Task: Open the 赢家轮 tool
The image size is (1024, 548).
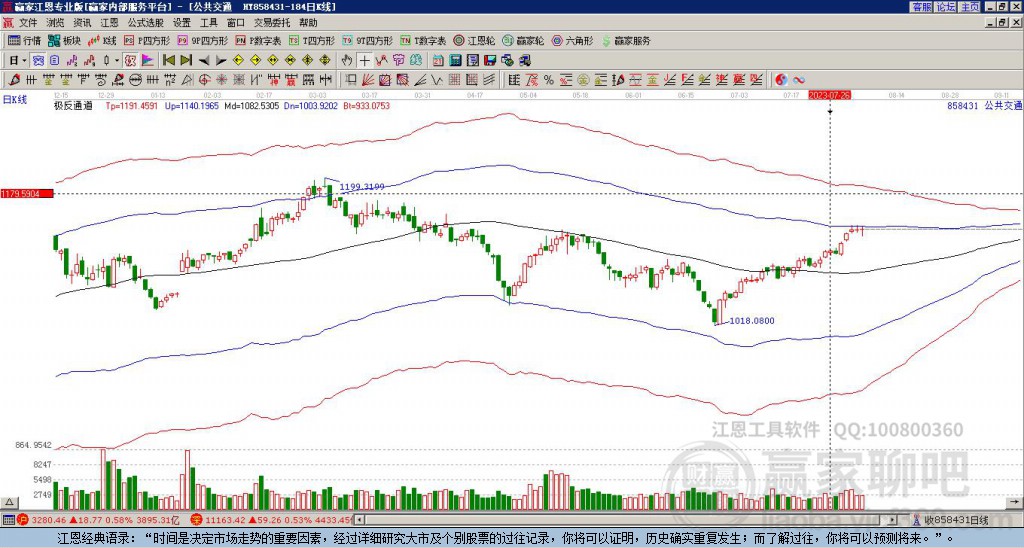Action: (x=524, y=40)
